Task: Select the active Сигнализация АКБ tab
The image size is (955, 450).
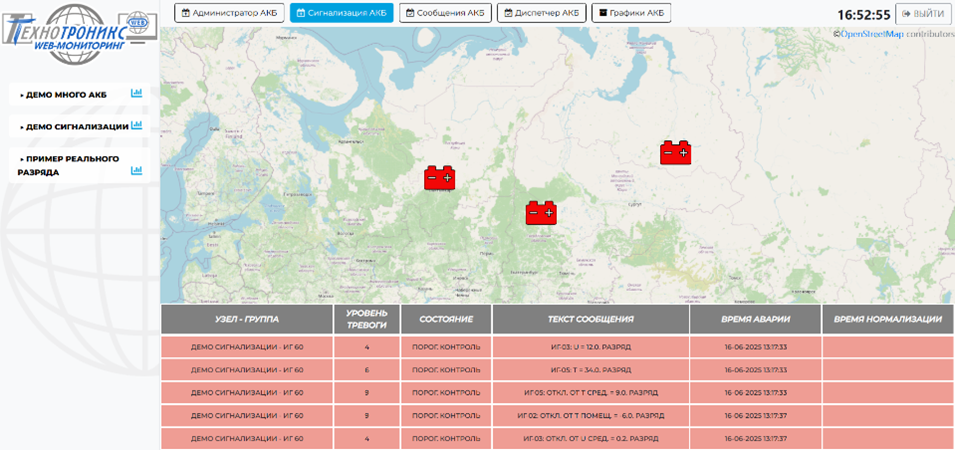Action: 341,13
